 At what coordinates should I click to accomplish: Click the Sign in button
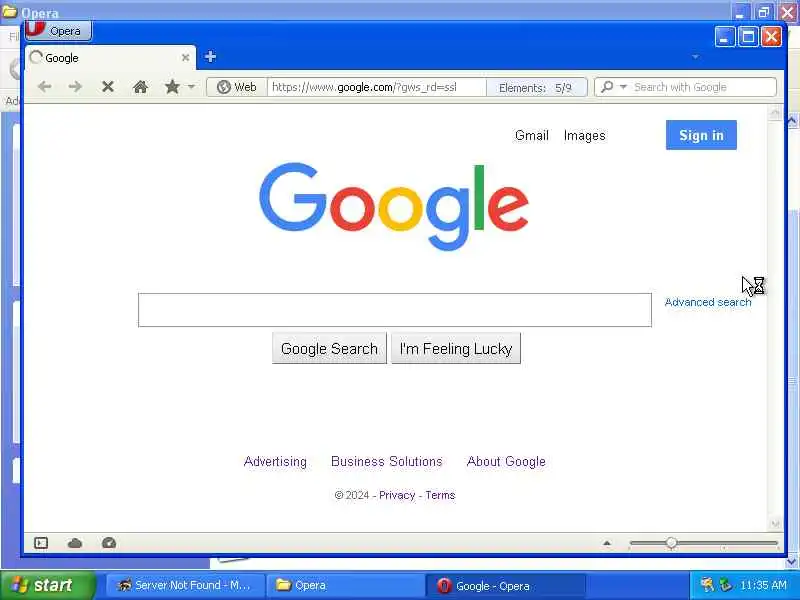(701, 135)
